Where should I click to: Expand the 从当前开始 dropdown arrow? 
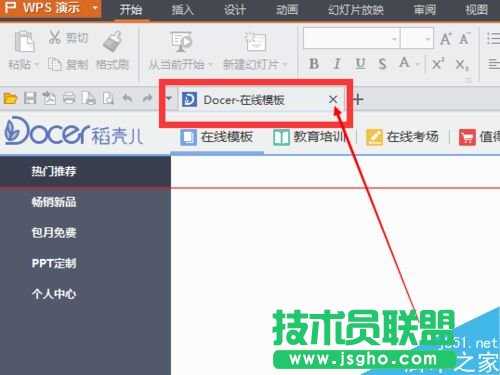coord(210,64)
